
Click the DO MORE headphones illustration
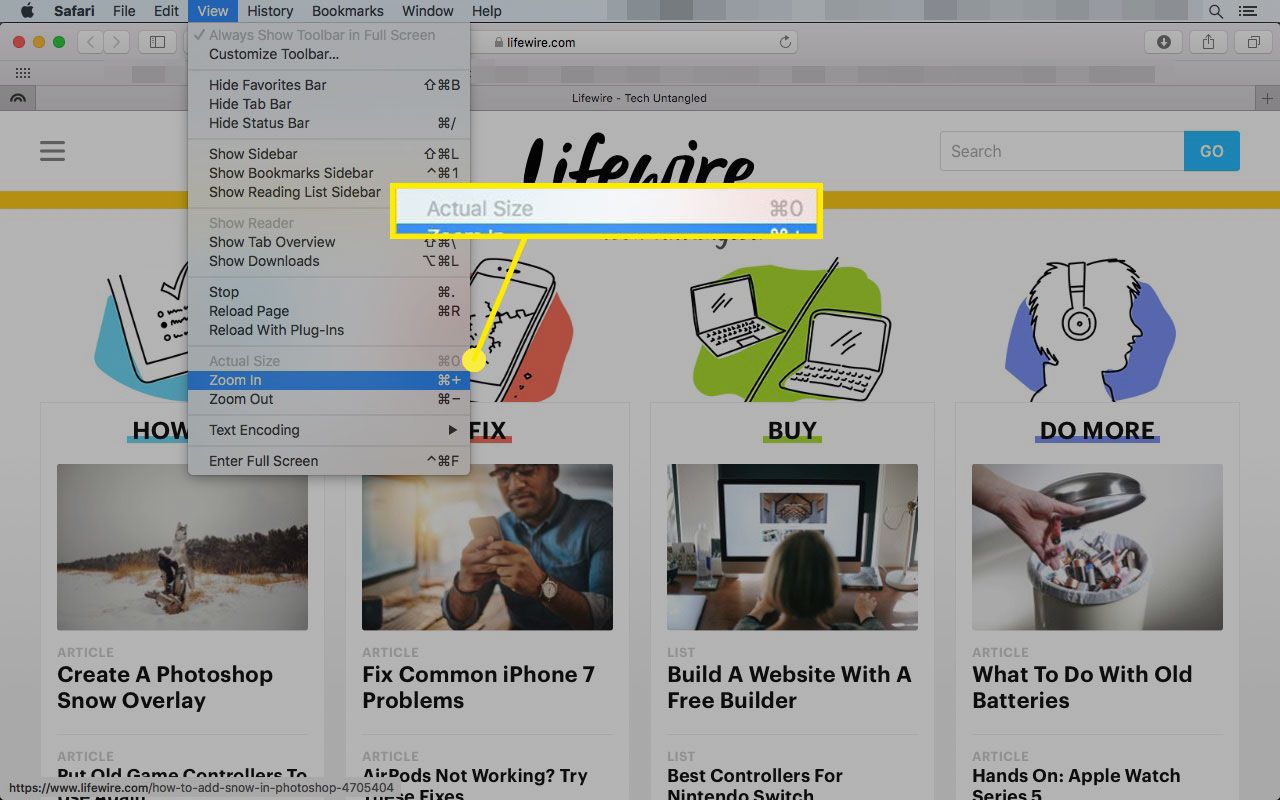[x=1090, y=328]
